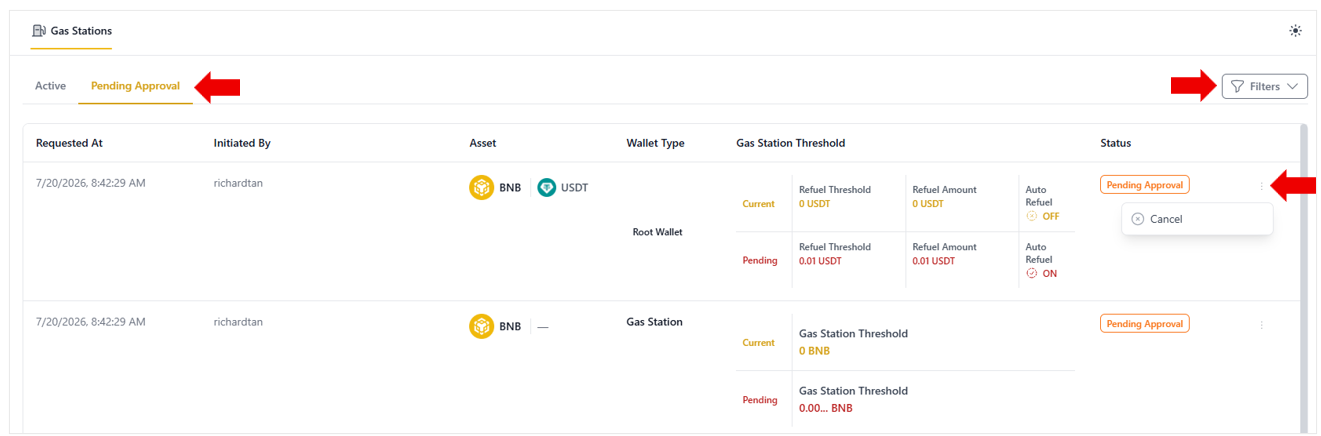Click Pending Approval badge in Root Wallet row
The height and width of the screenshot is (436, 1321).
[x=1145, y=185]
